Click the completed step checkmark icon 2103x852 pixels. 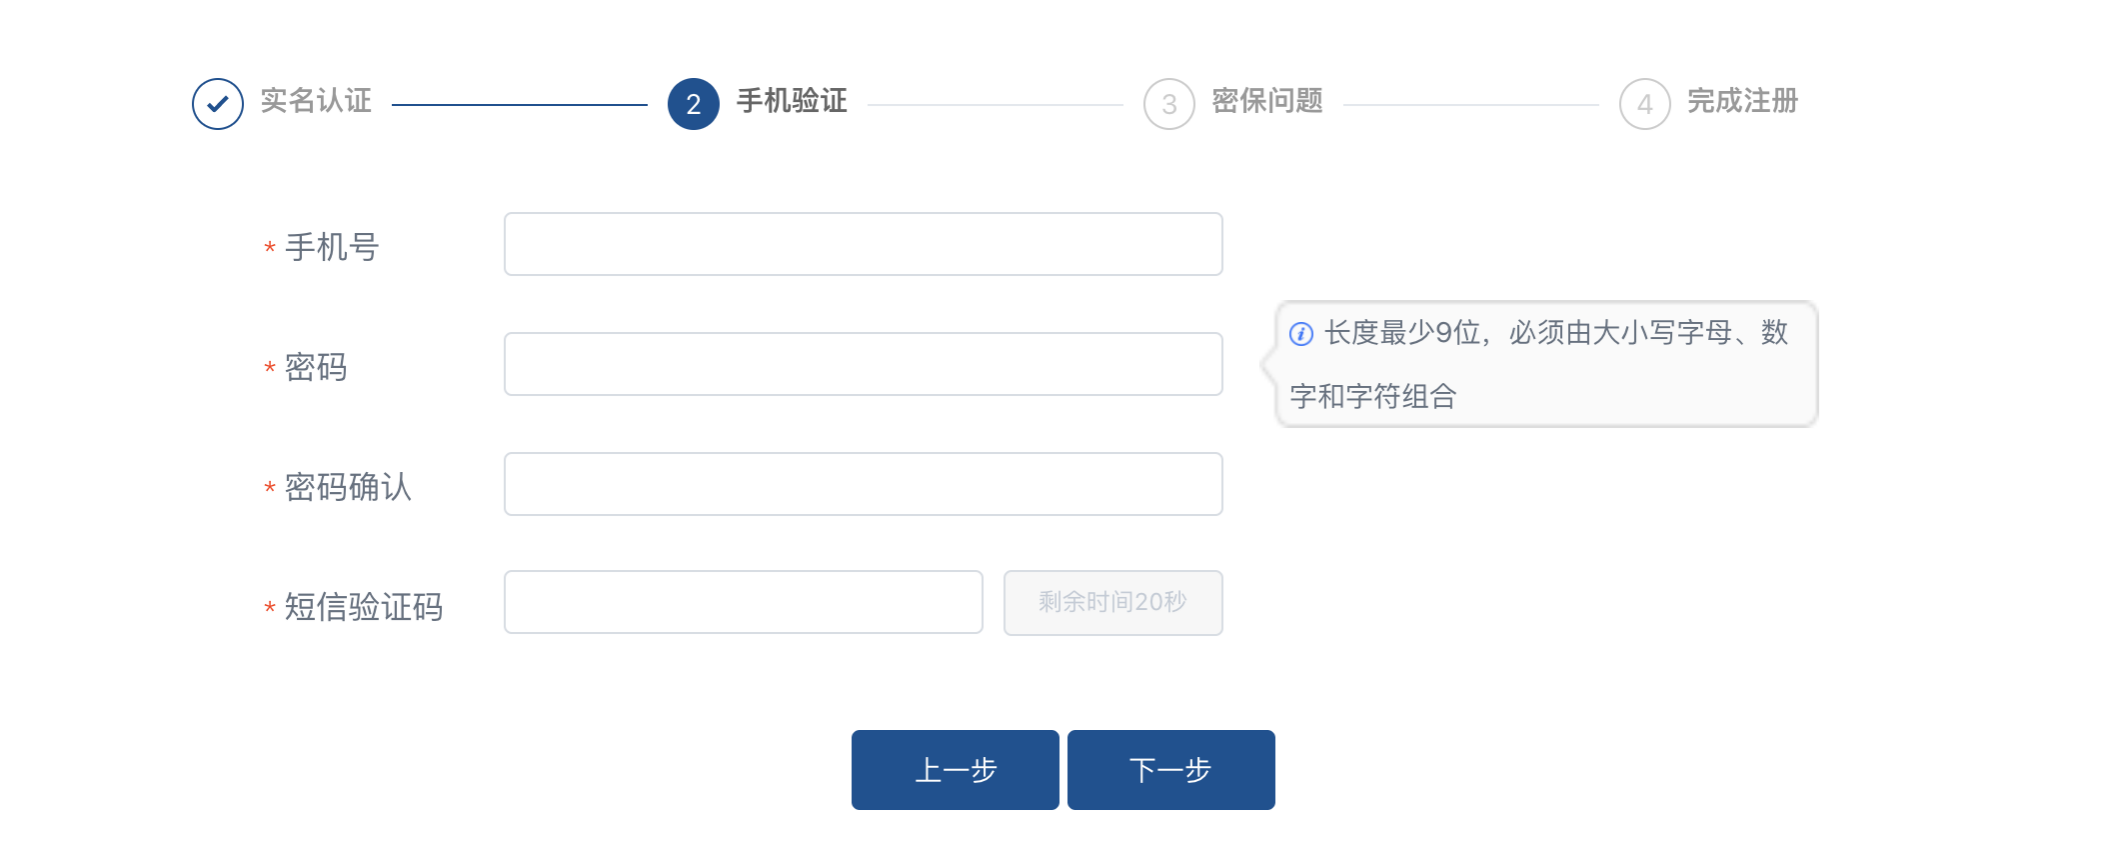point(218,104)
